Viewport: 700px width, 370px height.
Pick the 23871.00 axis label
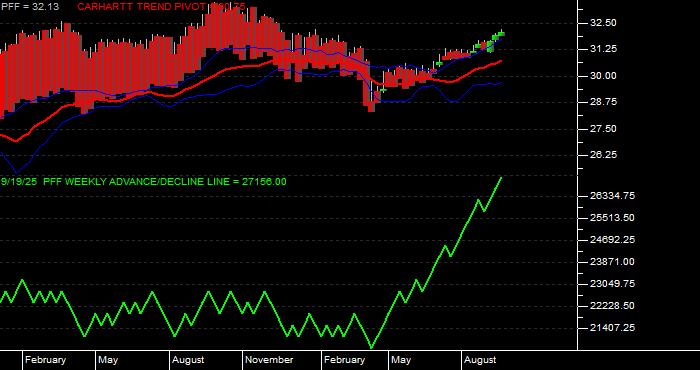(612, 262)
